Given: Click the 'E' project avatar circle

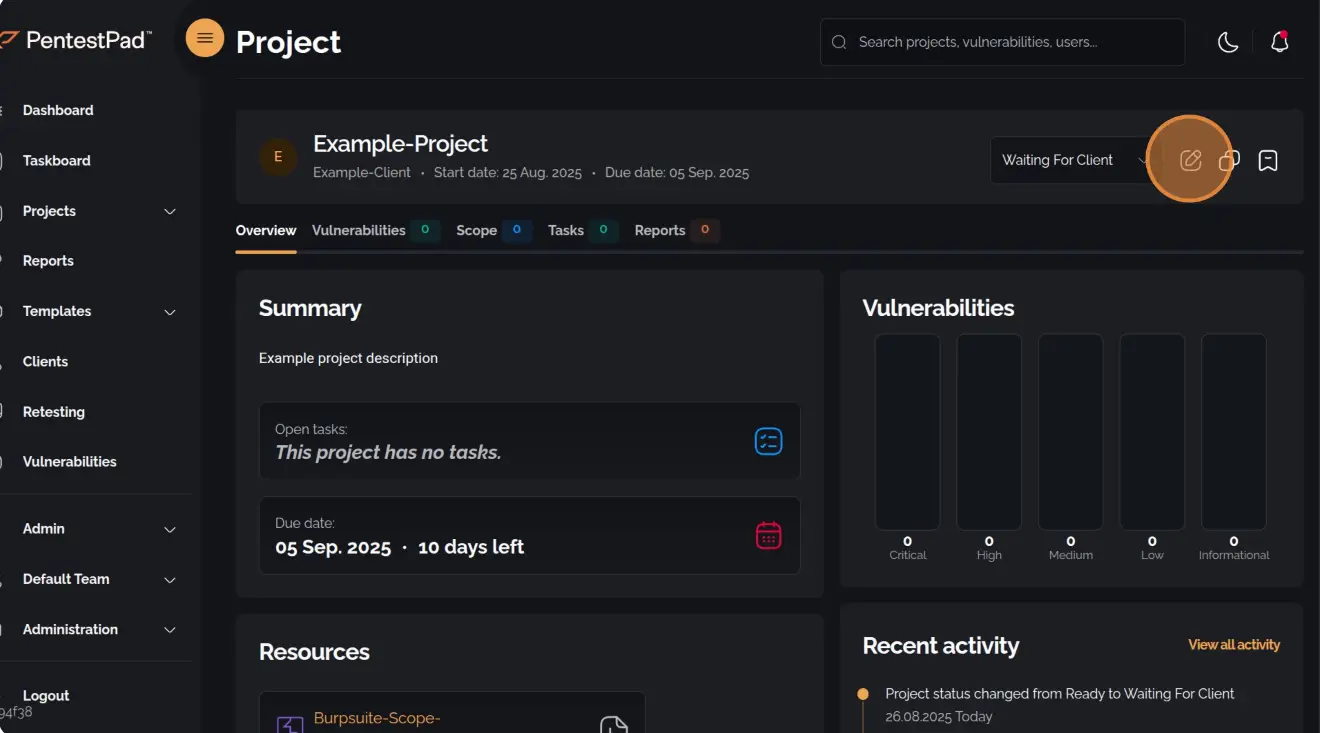Looking at the screenshot, I should click(278, 157).
